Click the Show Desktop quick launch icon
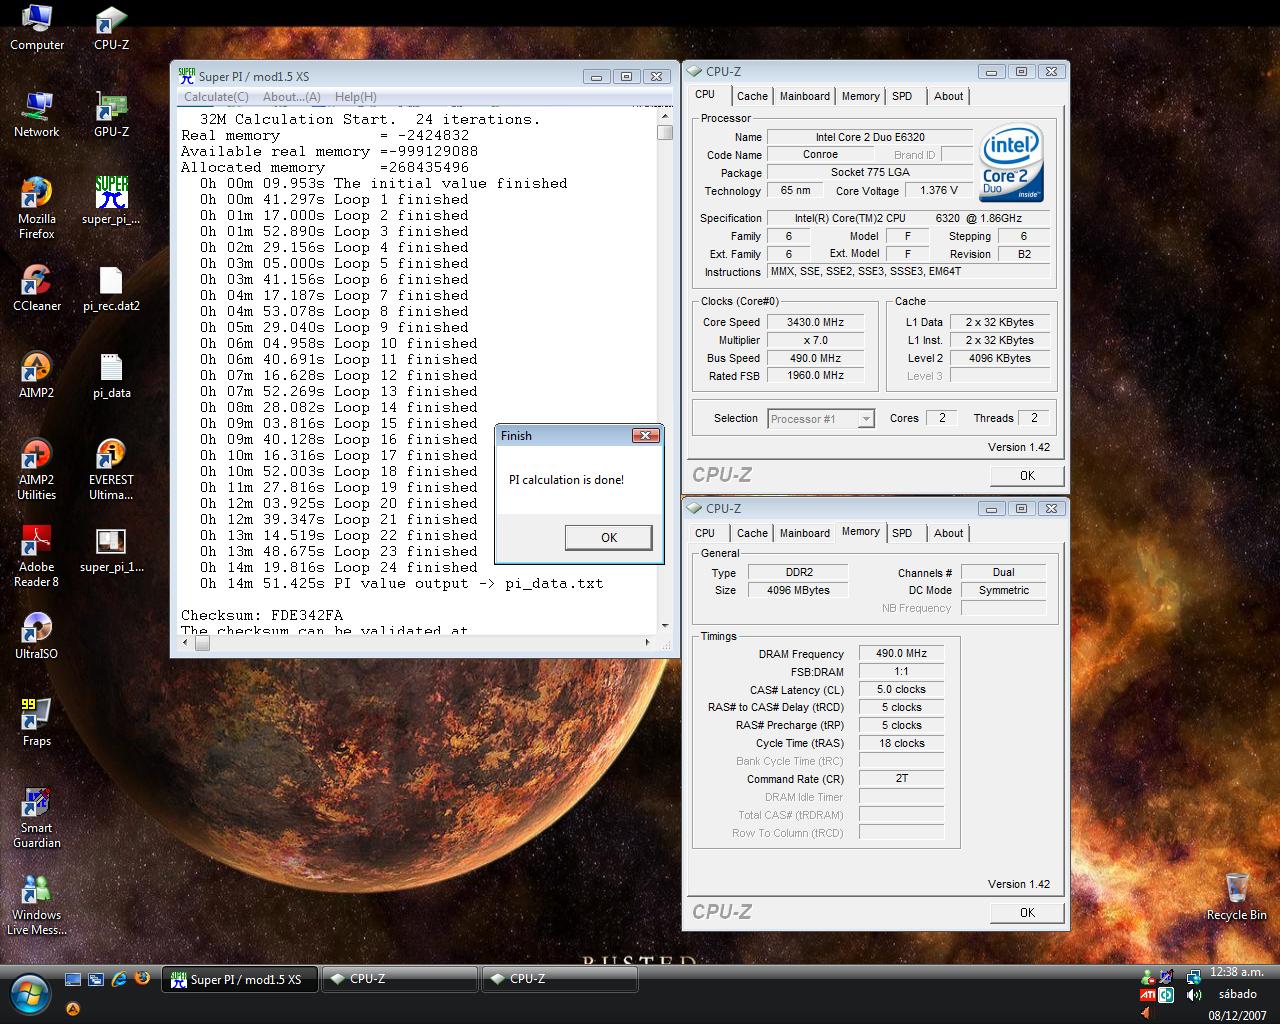Screen dimensions: 1280x1024 (73, 979)
